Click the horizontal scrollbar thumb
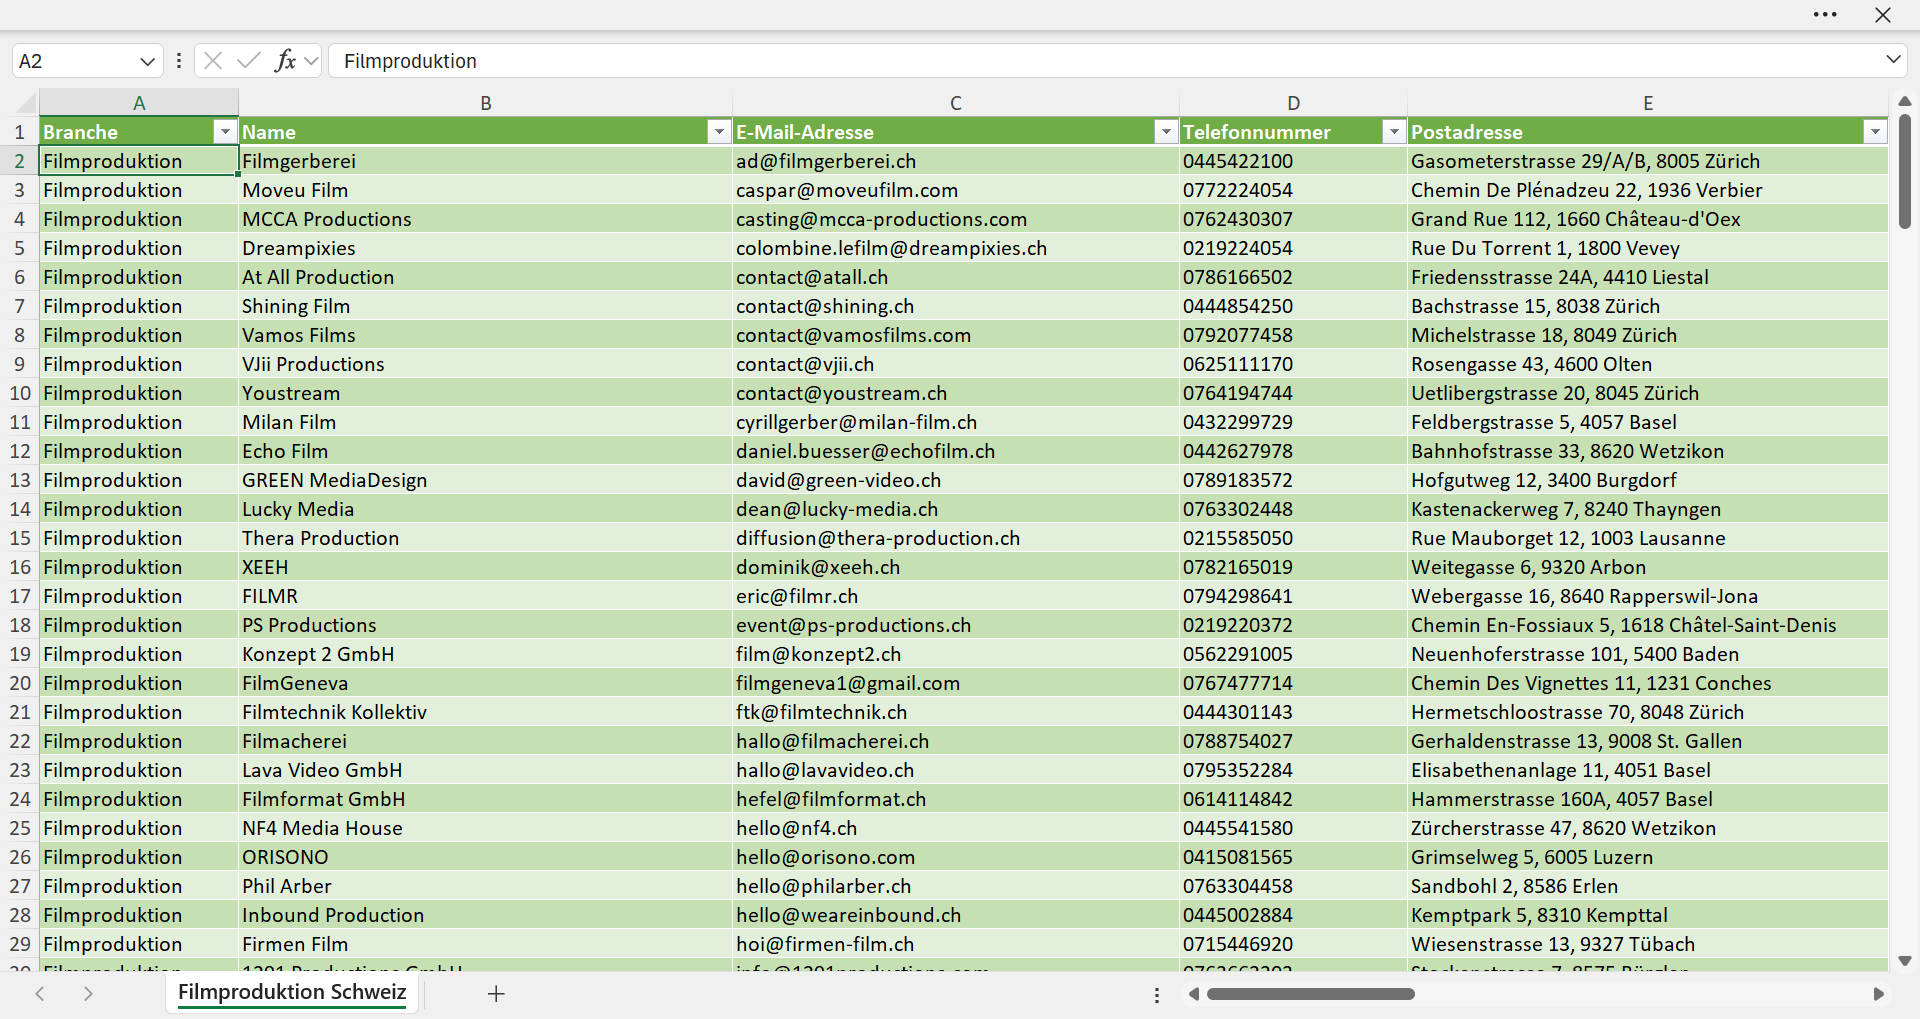Image resolution: width=1920 pixels, height=1019 pixels. (1310, 994)
